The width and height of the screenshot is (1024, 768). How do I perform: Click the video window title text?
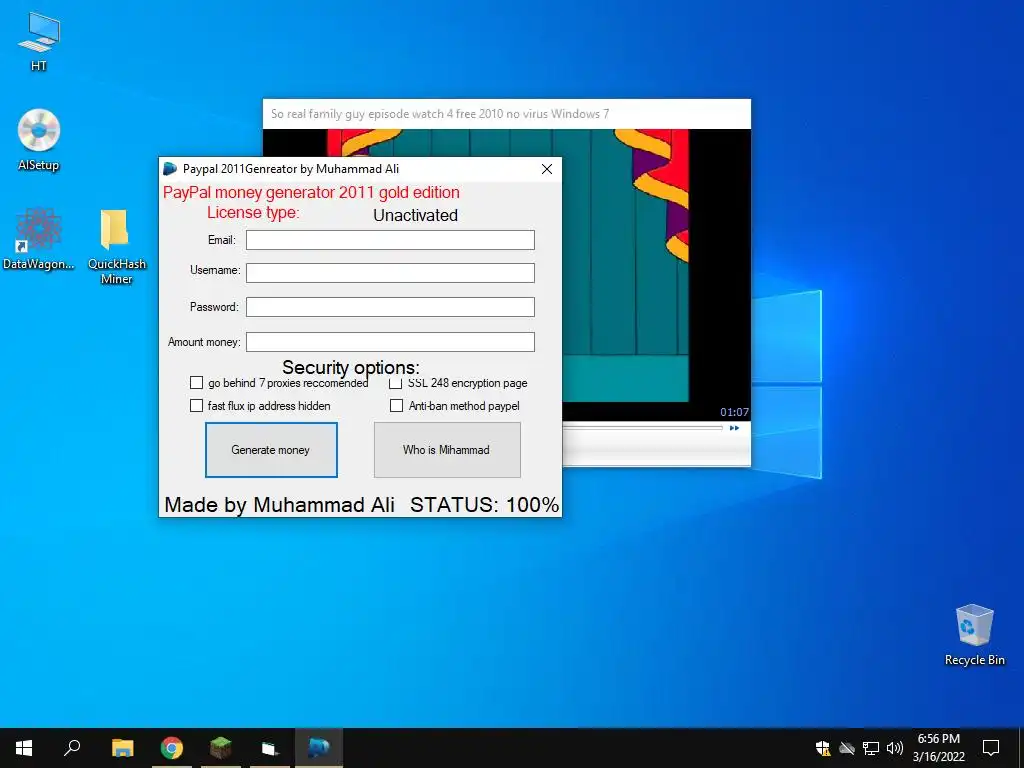coord(440,114)
